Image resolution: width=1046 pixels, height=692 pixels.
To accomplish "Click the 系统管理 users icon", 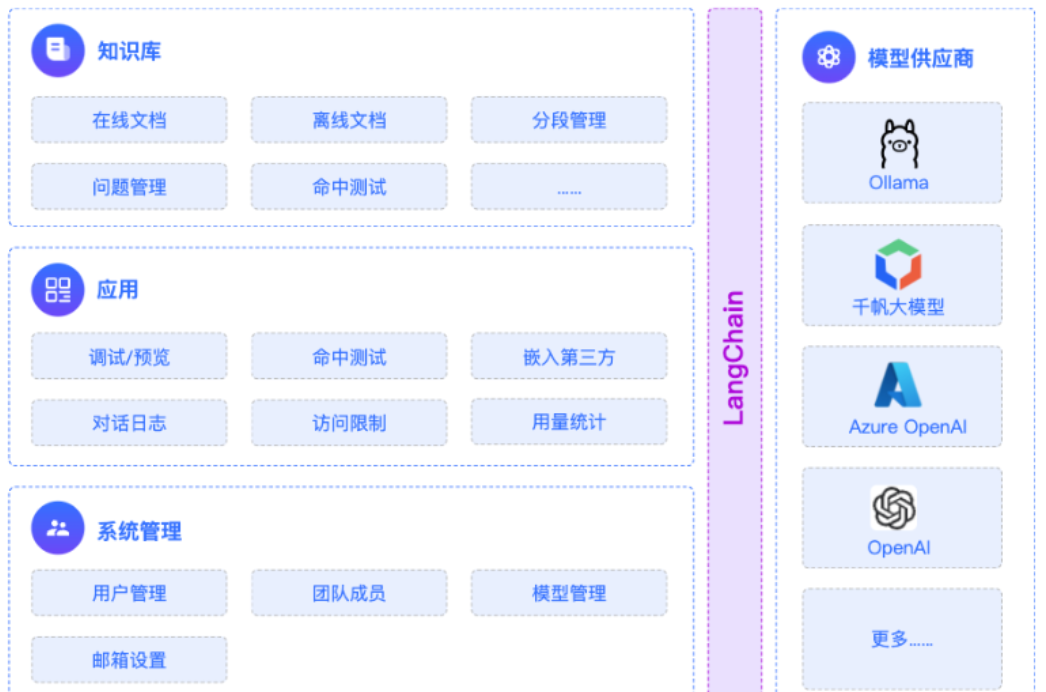I will click(x=58, y=528).
